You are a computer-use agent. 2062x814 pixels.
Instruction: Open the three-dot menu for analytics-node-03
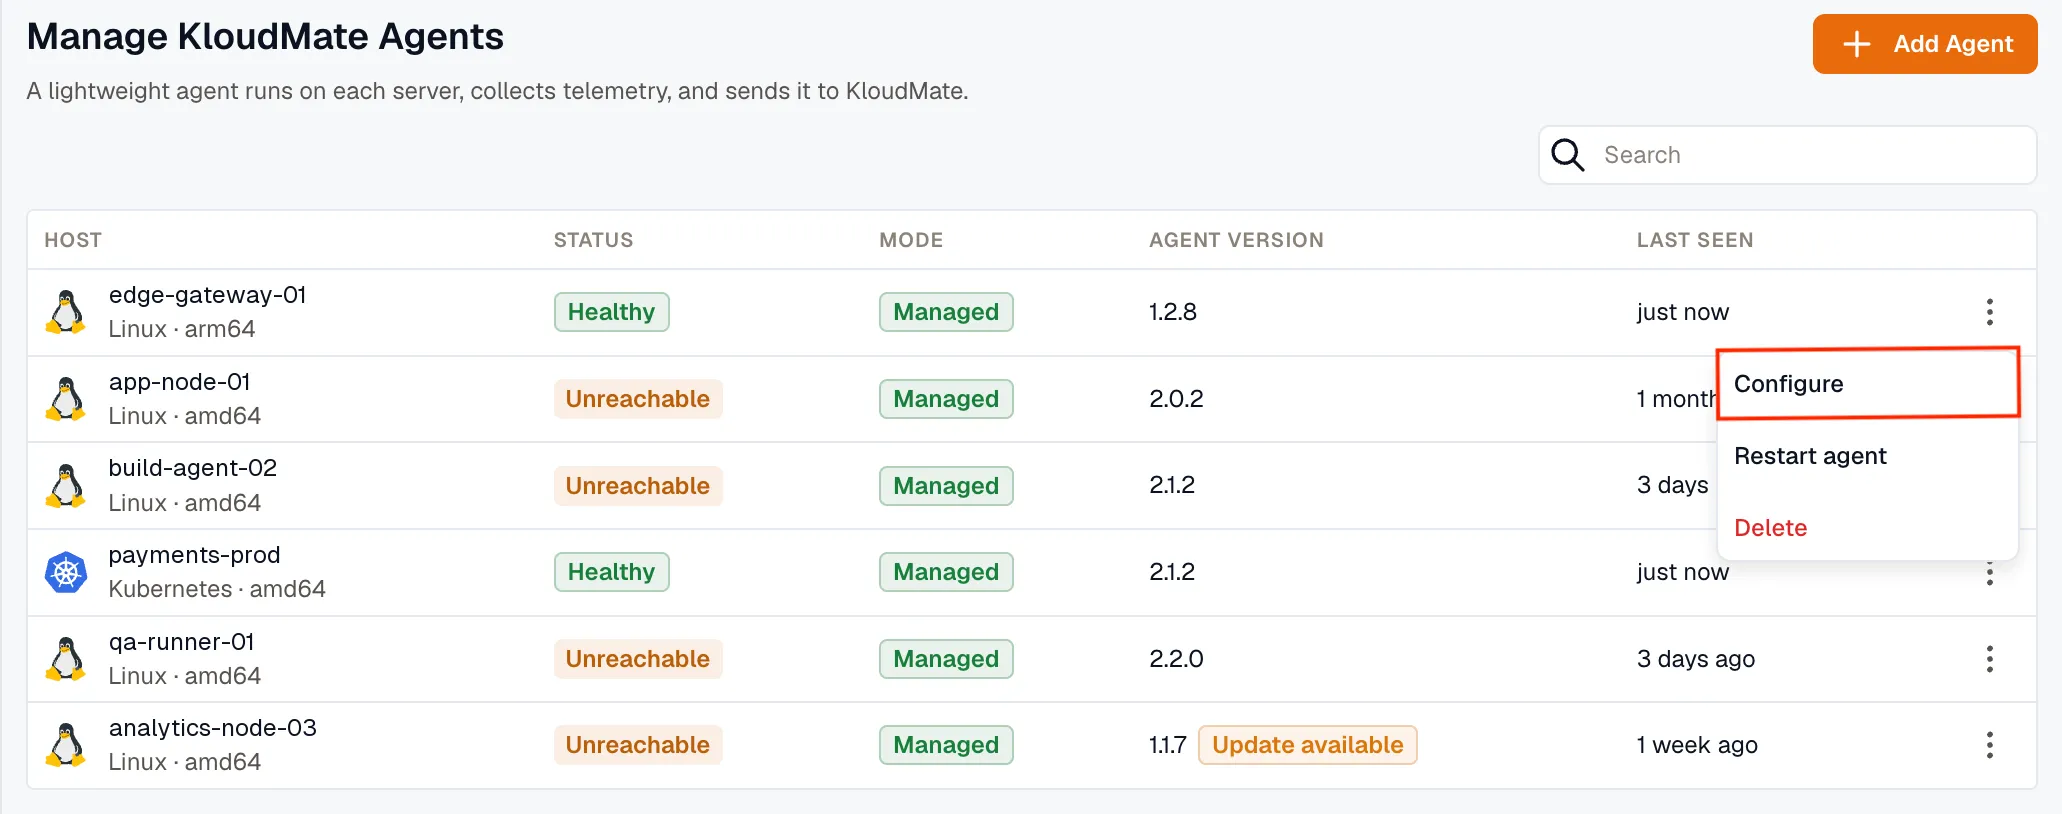(x=1989, y=745)
